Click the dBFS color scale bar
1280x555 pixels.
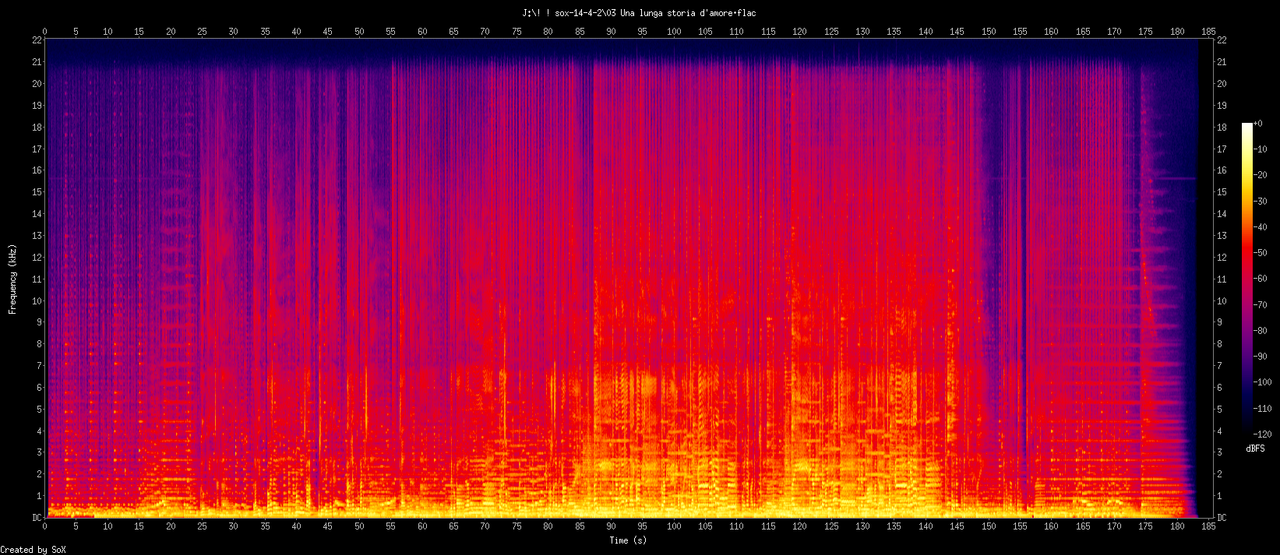pyautogui.click(x=1245, y=279)
